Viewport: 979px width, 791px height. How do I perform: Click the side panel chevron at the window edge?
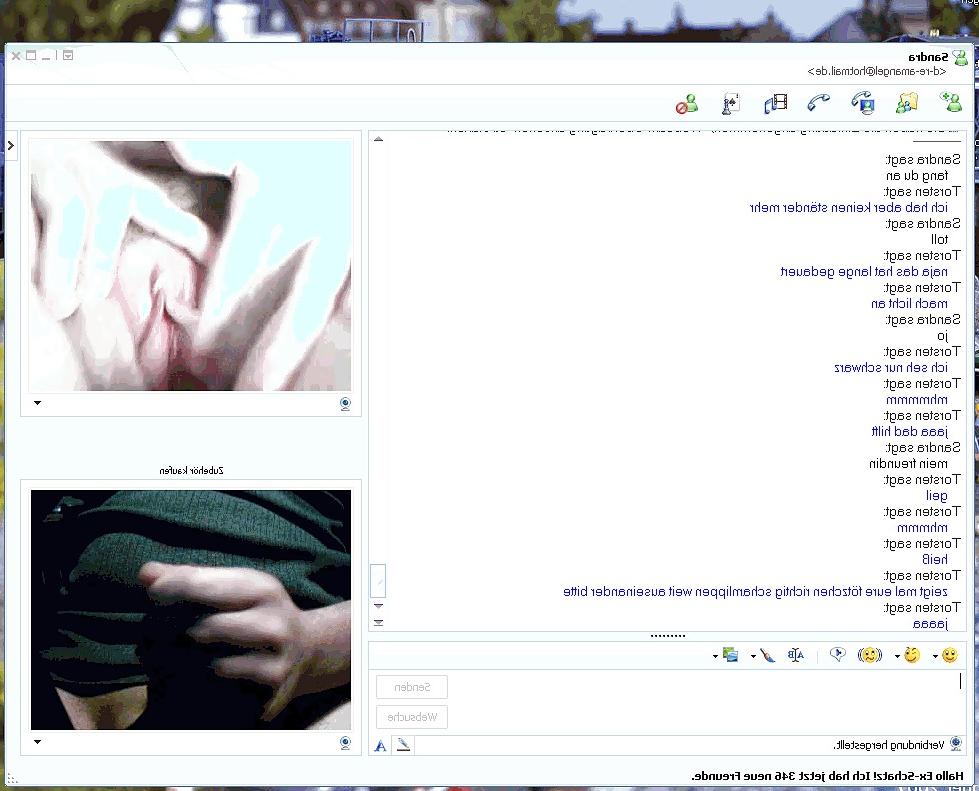11,145
